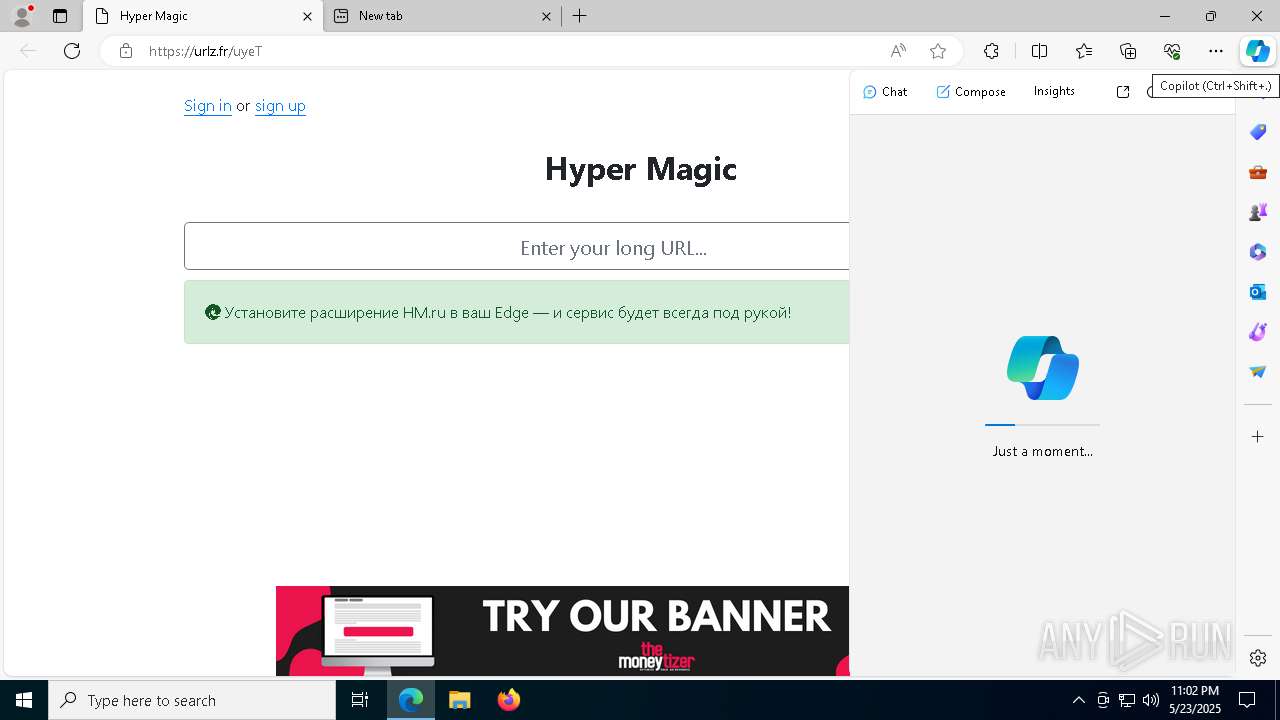
Task: Customize sidebar with plus button
Action: 1258,437
